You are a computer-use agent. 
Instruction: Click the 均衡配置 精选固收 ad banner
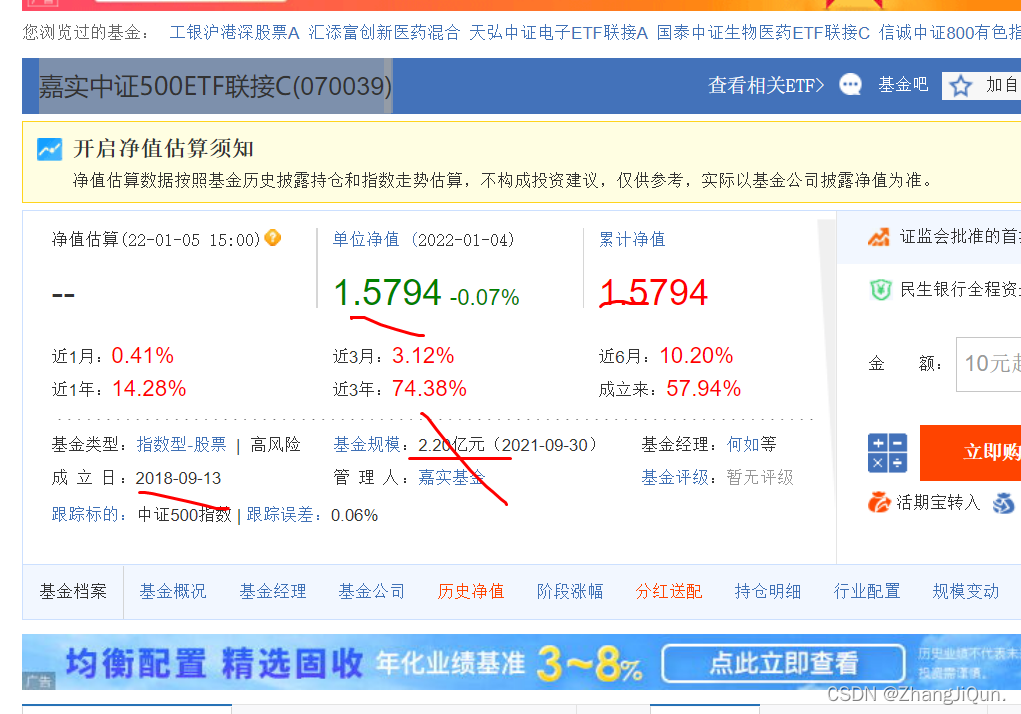[x=521, y=663]
